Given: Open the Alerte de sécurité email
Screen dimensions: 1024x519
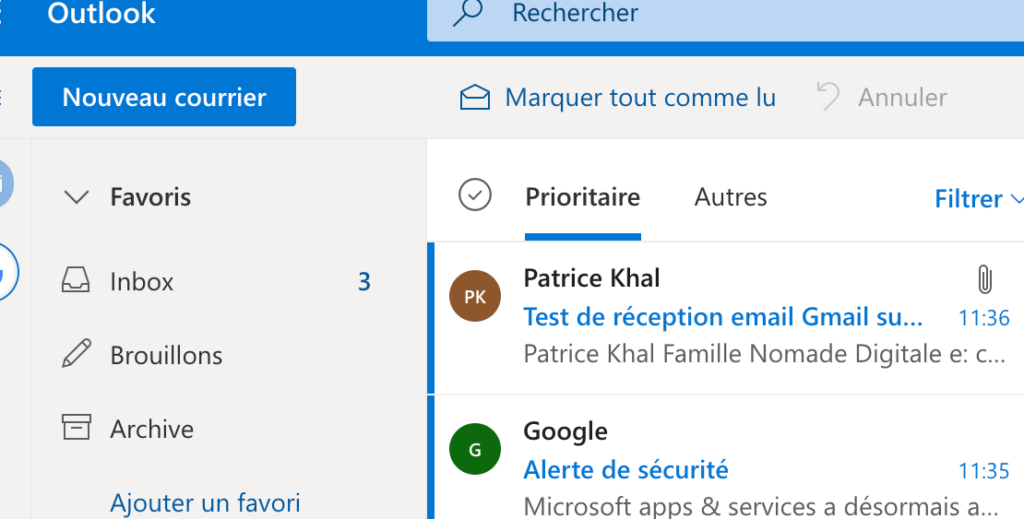Looking at the screenshot, I should tap(726, 465).
